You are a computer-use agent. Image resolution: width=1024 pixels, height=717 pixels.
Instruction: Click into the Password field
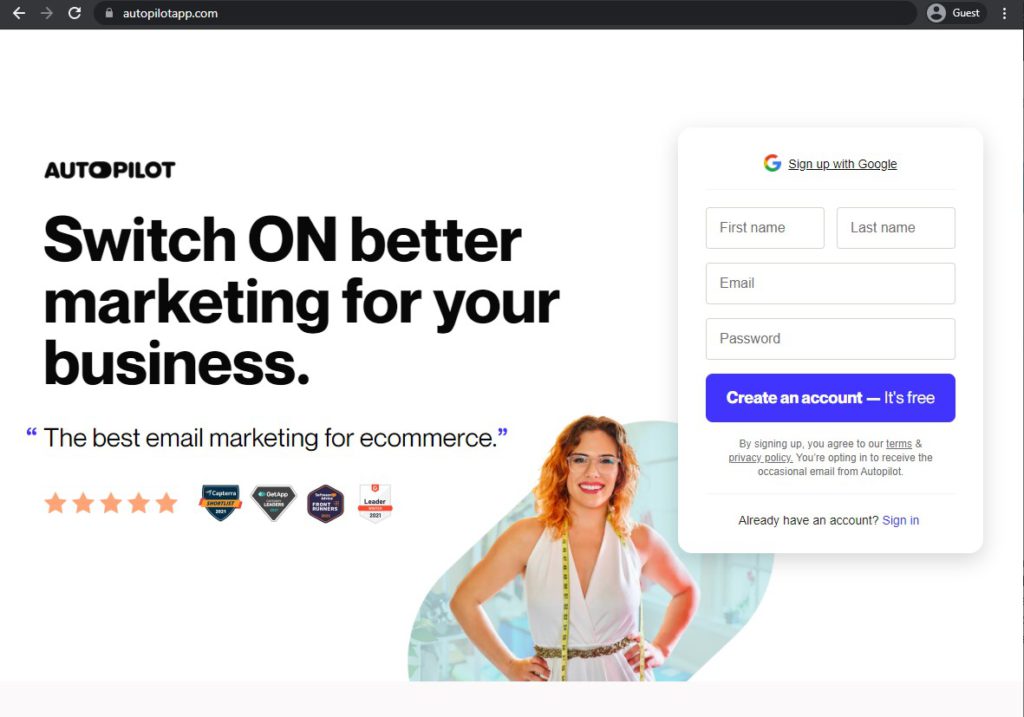pos(830,339)
